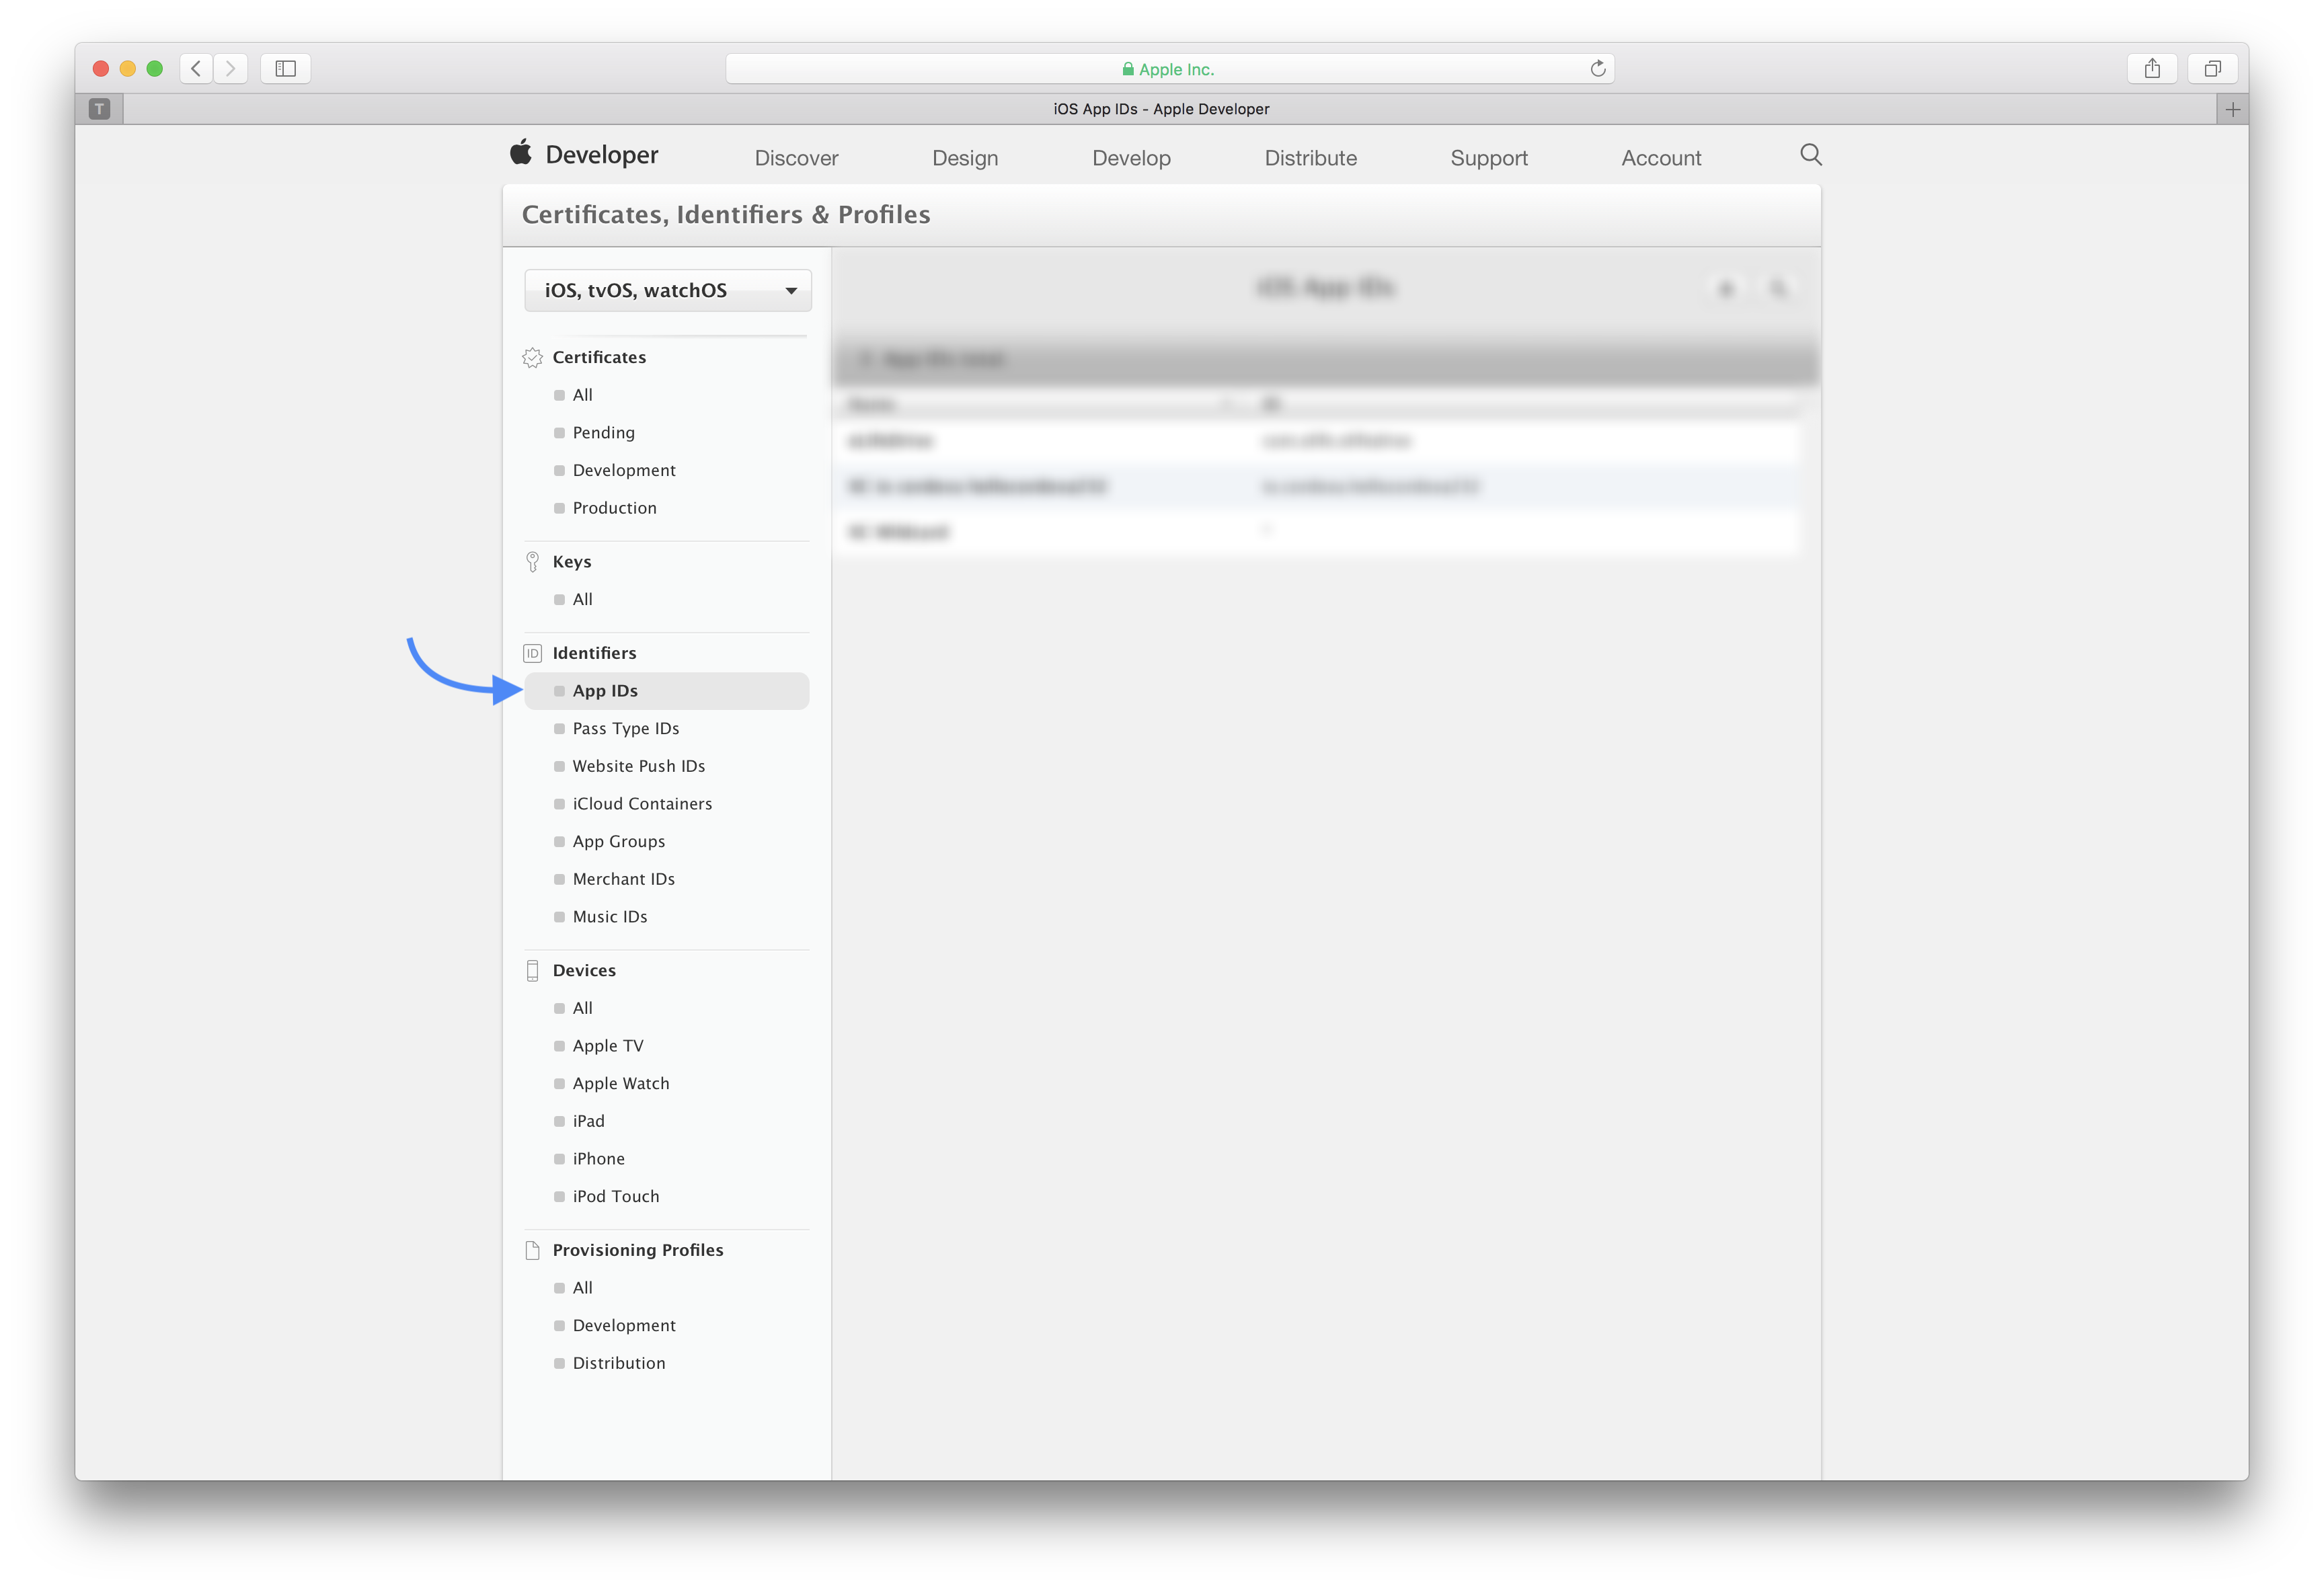Select Development under Provisioning Profiles
Image resolution: width=2324 pixels, height=1588 pixels.
coord(624,1326)
